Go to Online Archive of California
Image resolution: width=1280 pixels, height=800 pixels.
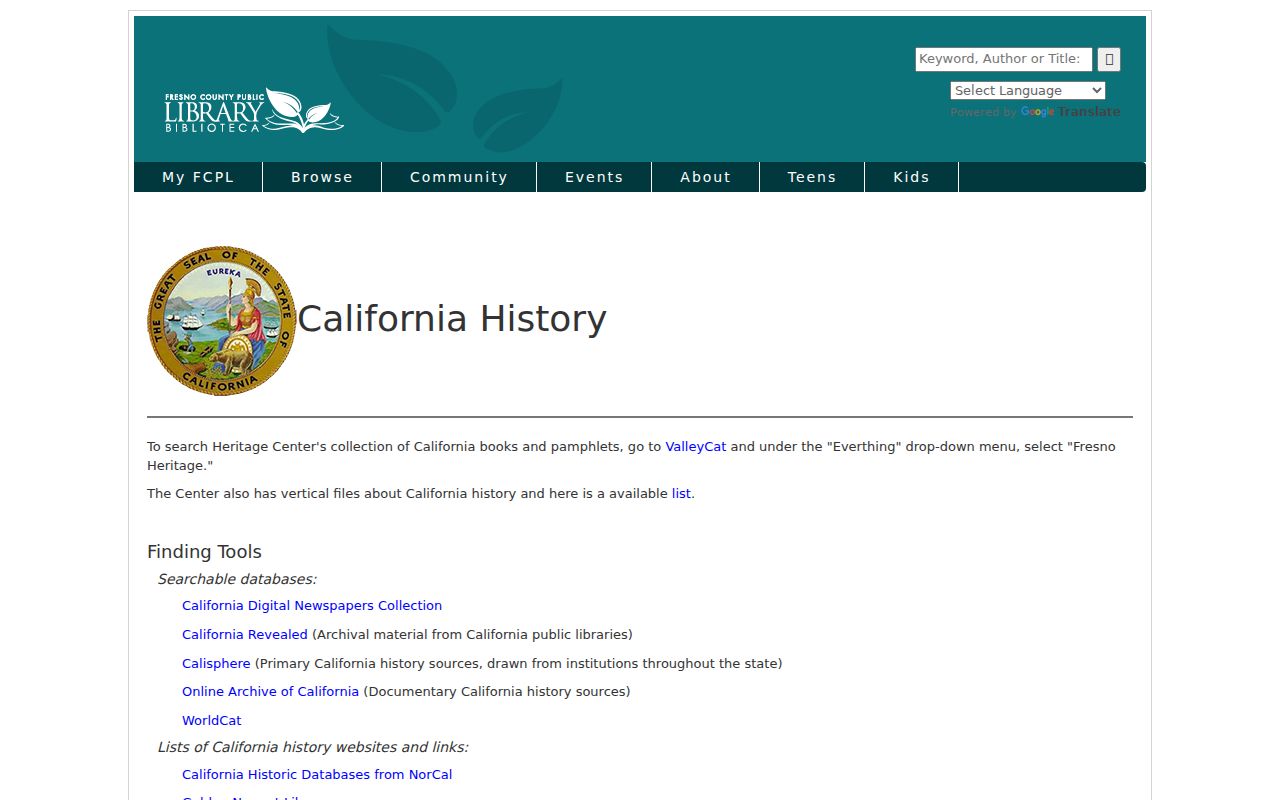270,692
